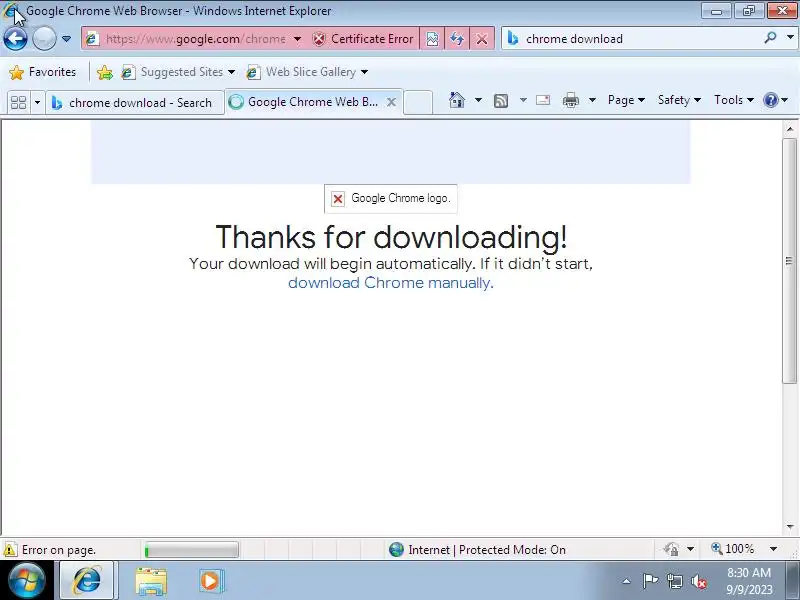The height and width of the screenshot is (600, 800).
Task: Open the Windows Start menu
Action: [x=27, y=581]
